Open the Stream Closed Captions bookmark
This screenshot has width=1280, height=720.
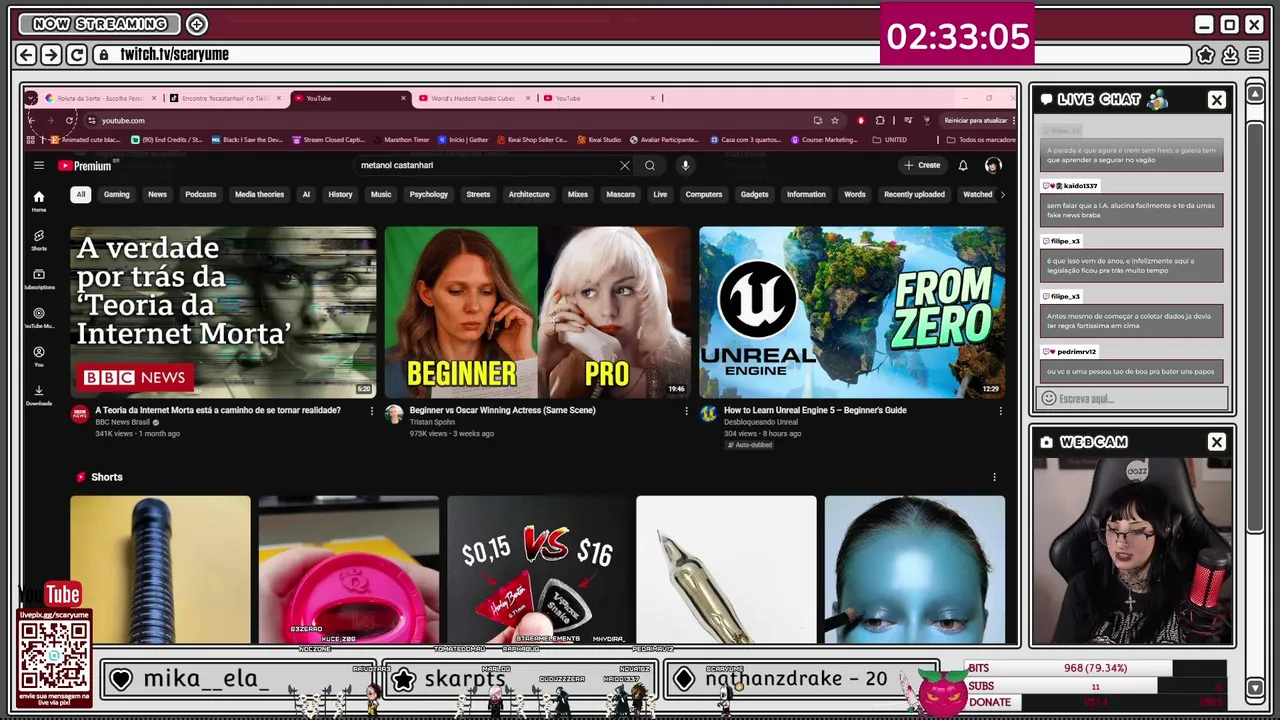[328, 140]
